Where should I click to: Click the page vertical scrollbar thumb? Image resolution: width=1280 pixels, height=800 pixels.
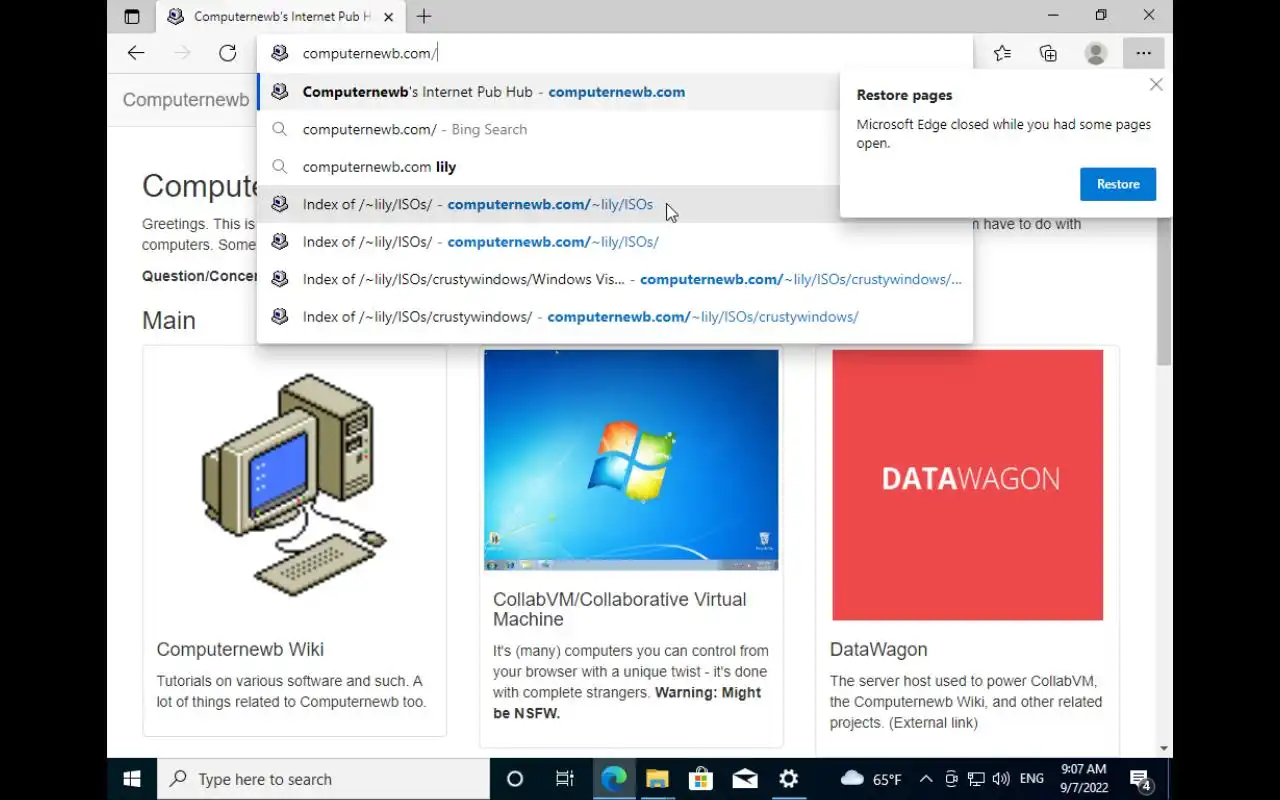tap(1164, 290)
